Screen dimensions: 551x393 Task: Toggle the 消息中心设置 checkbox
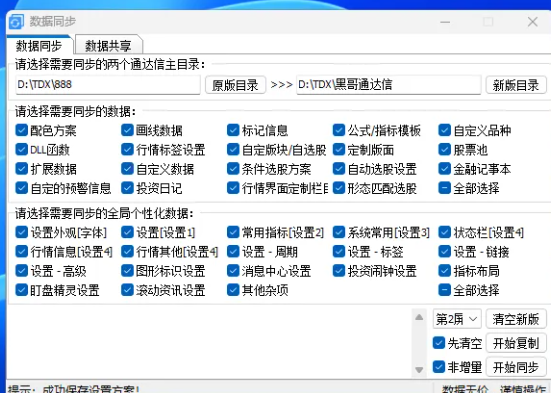pos(233,271)
